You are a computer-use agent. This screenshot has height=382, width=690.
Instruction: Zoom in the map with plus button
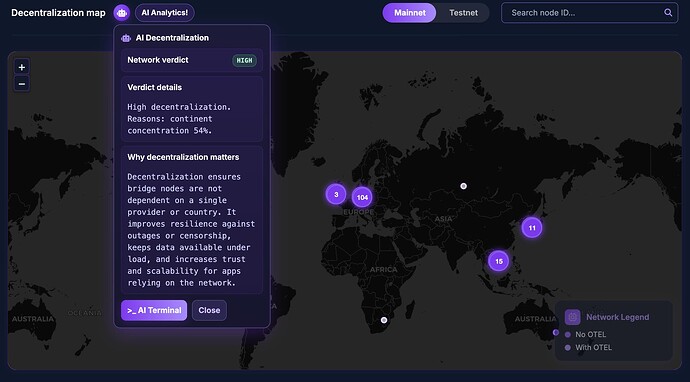[x=22, y=67]
